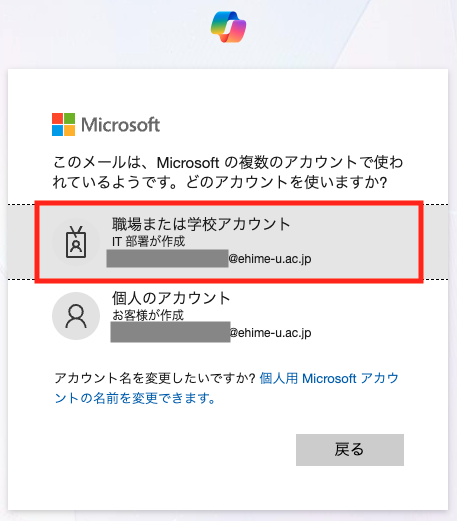
Task: Click the Microsoft wordmark text
Action: point(121,125)
